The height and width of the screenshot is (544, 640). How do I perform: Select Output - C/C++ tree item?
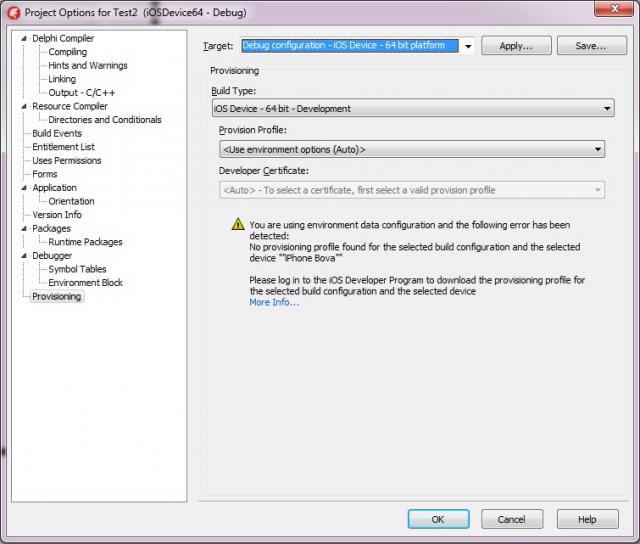82,93
